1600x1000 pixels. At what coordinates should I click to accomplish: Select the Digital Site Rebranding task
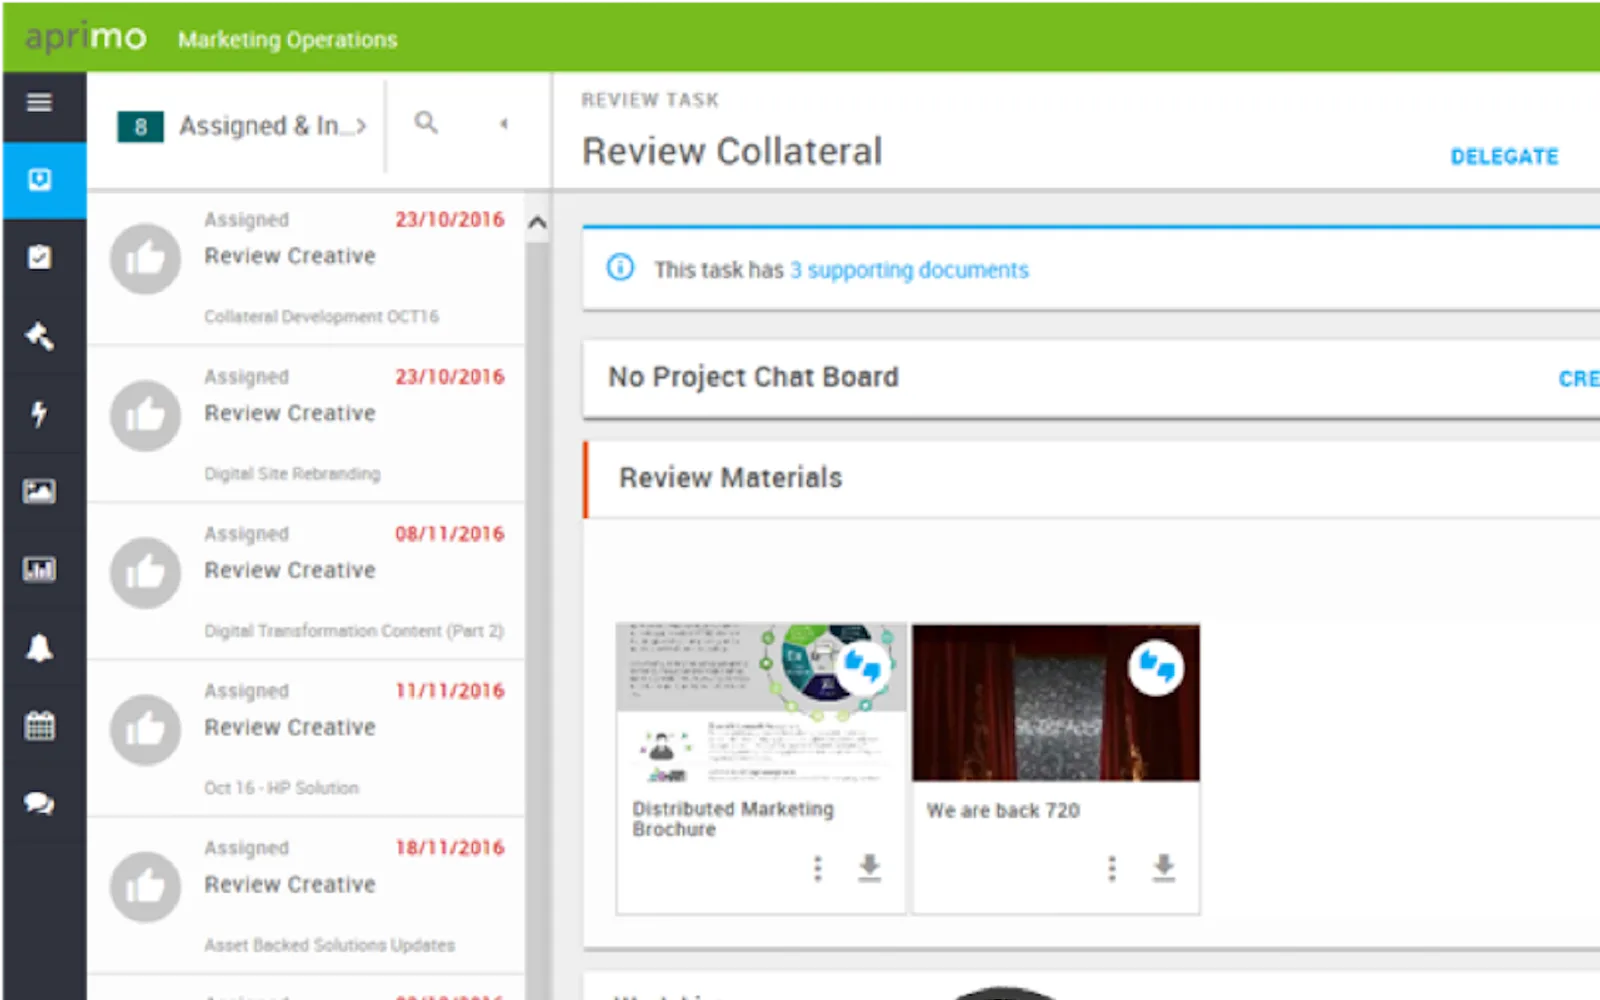(x=306, y=425)
